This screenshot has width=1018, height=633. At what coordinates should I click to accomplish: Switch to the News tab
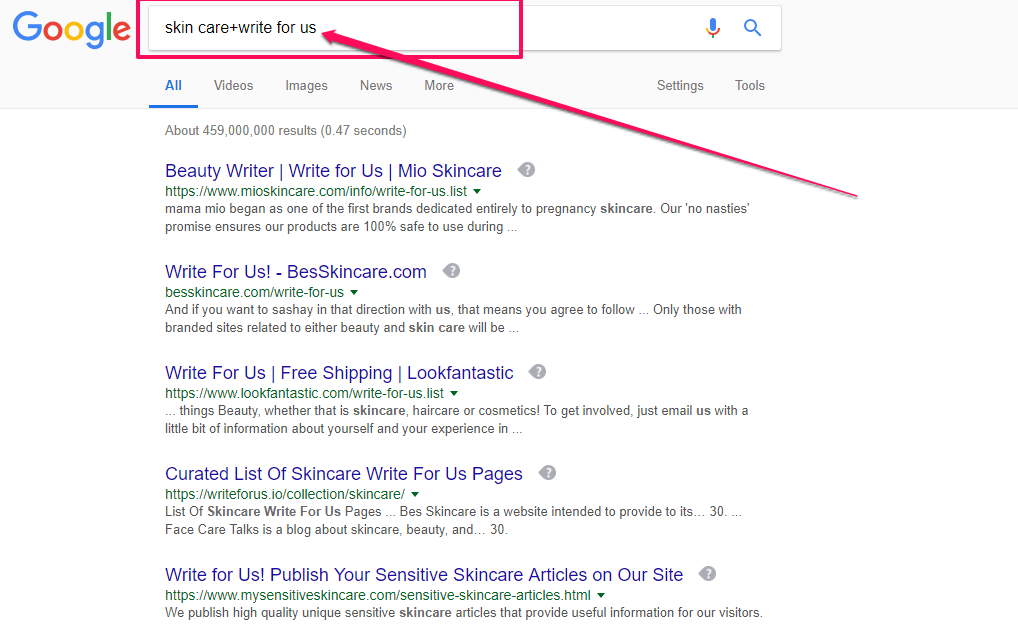[376, 86]
